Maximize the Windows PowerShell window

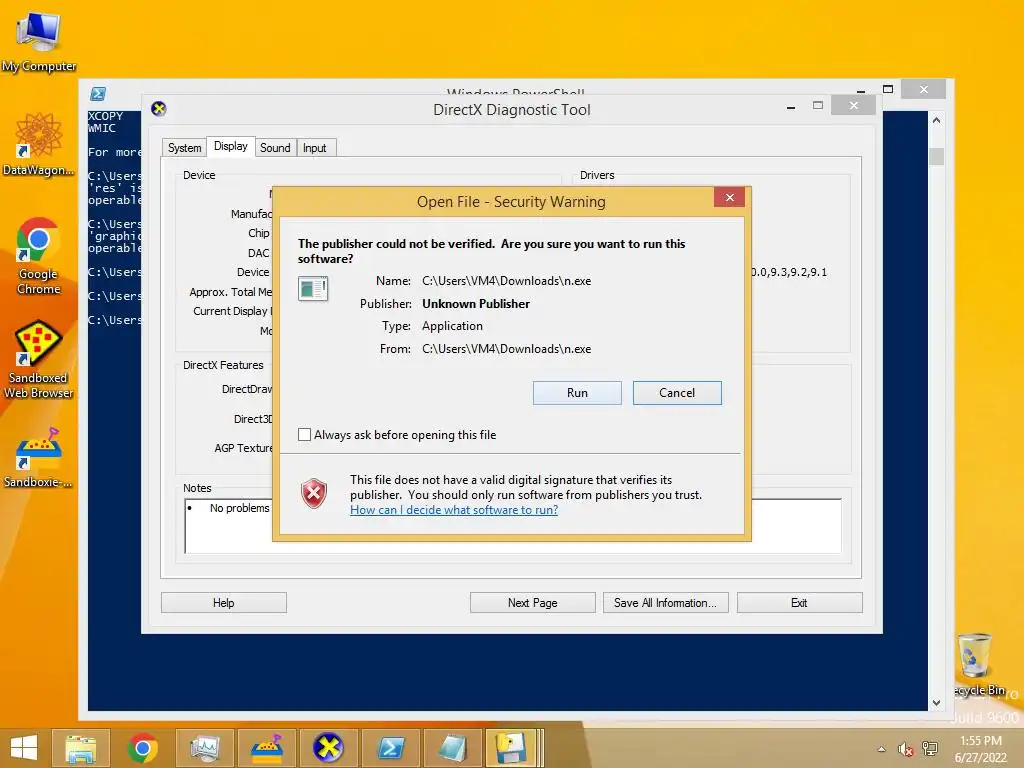[x=888, y=89]
